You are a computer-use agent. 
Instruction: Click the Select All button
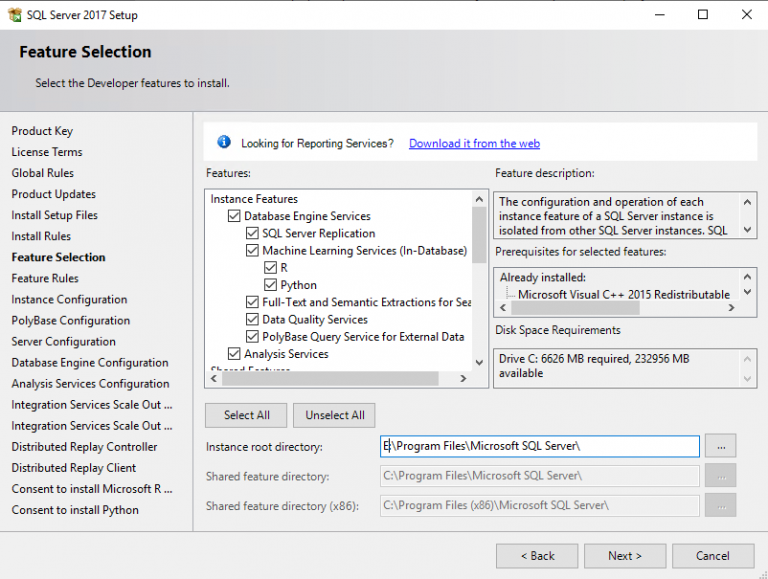[x=246, y=415]
